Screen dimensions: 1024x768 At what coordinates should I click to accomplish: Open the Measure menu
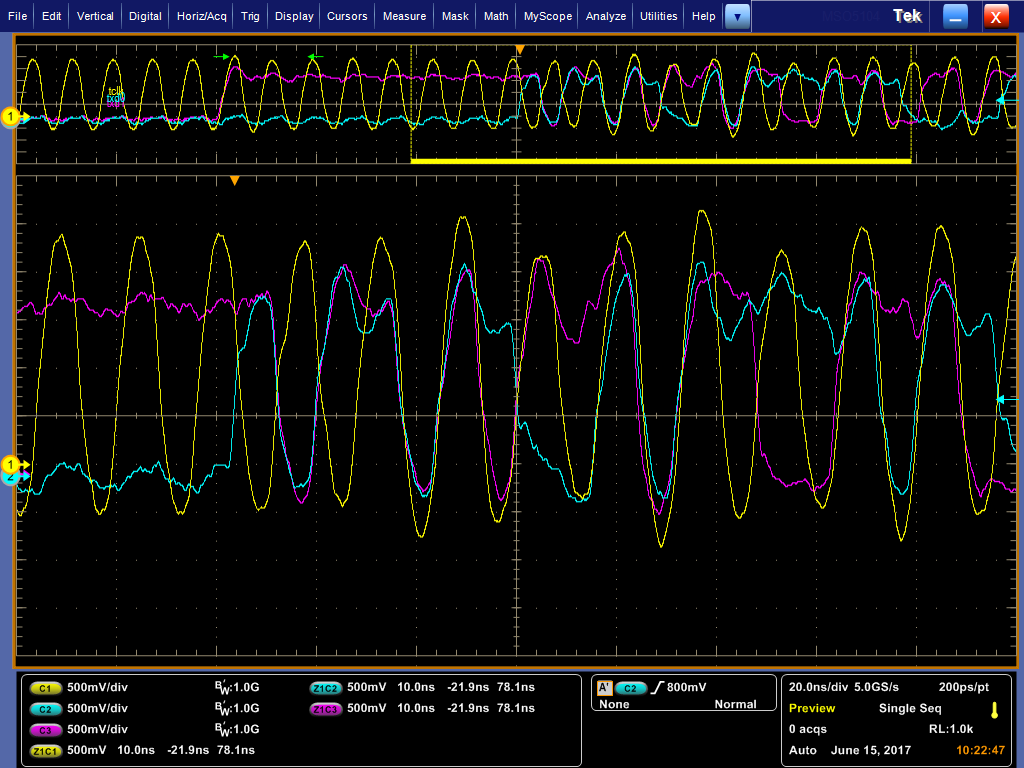click(404, 16)
